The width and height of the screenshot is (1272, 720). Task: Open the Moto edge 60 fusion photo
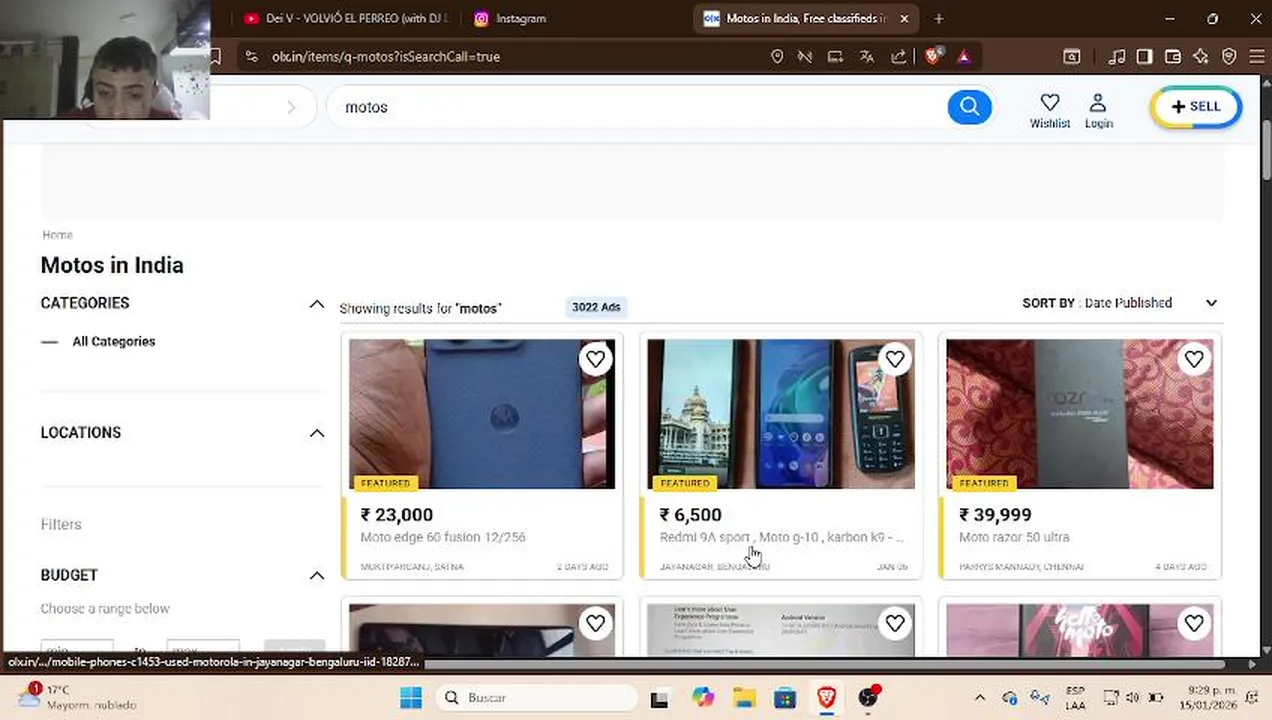pos(482,414)
